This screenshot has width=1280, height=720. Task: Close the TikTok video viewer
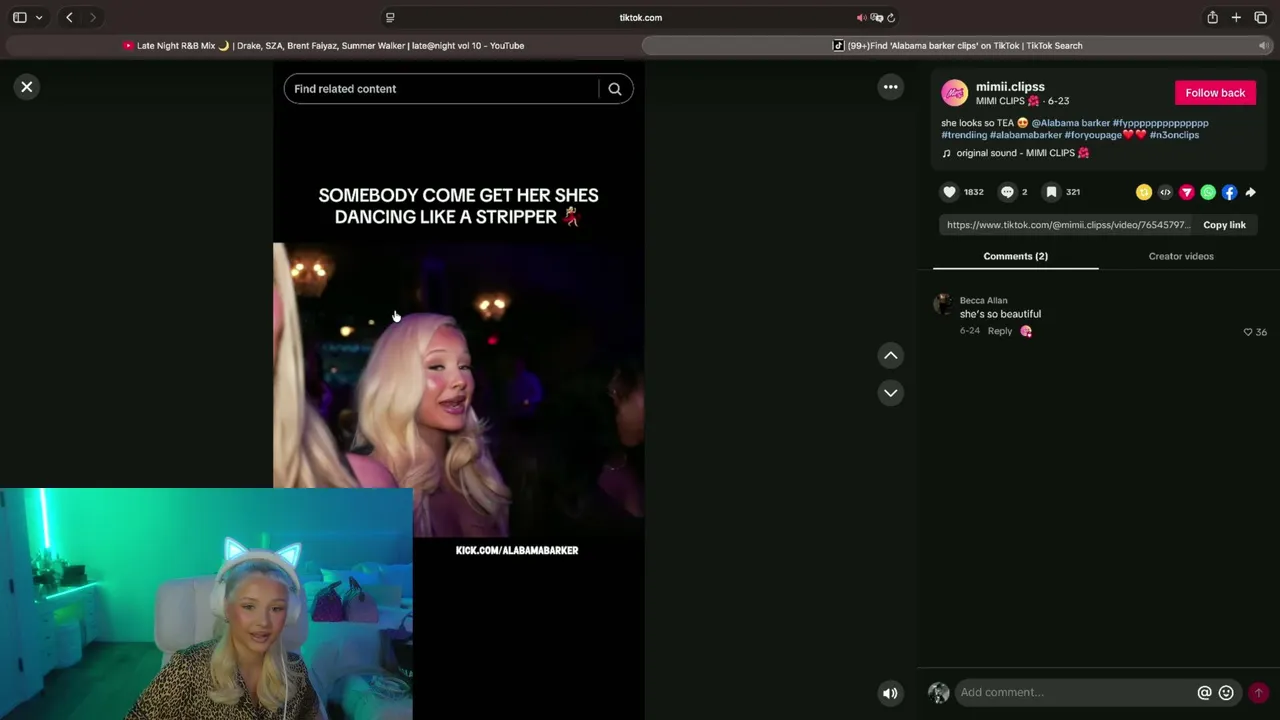pos(27,87)
